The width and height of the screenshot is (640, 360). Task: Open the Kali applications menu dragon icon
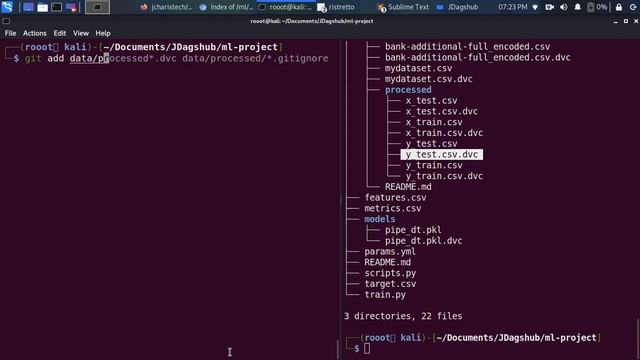(x=7, y=7)
